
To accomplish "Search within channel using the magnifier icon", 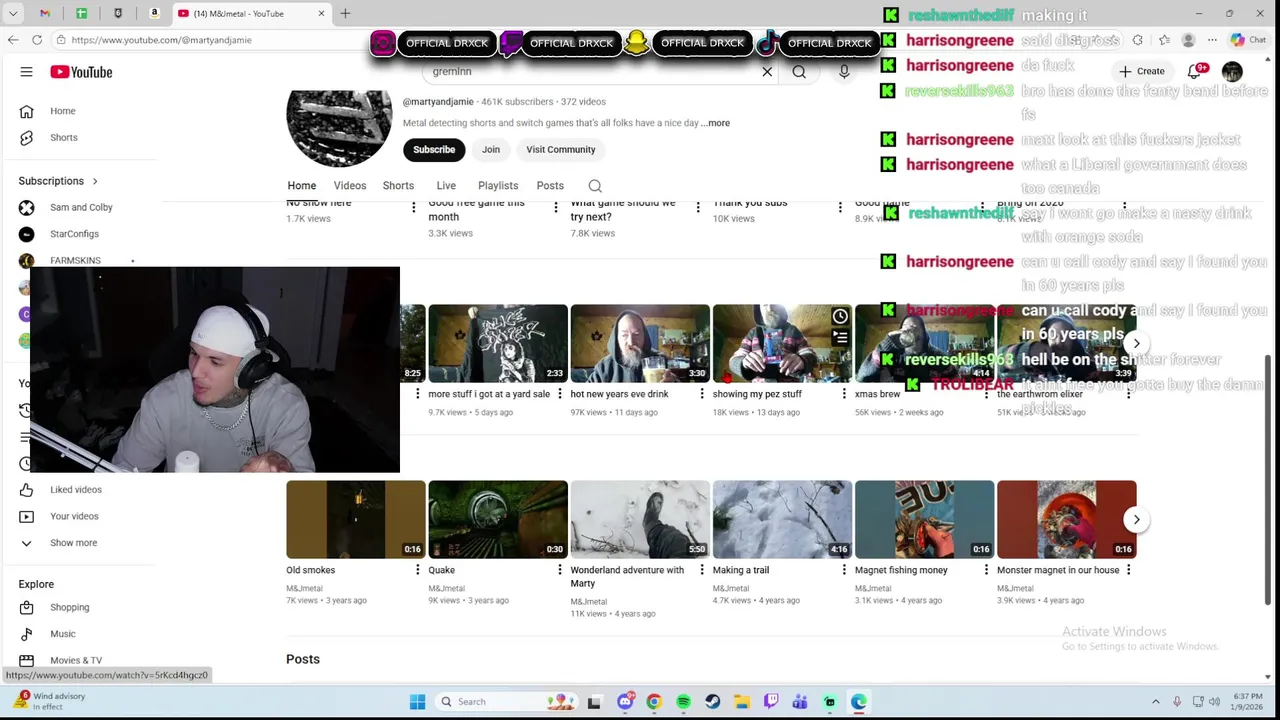I will point(595,186).
